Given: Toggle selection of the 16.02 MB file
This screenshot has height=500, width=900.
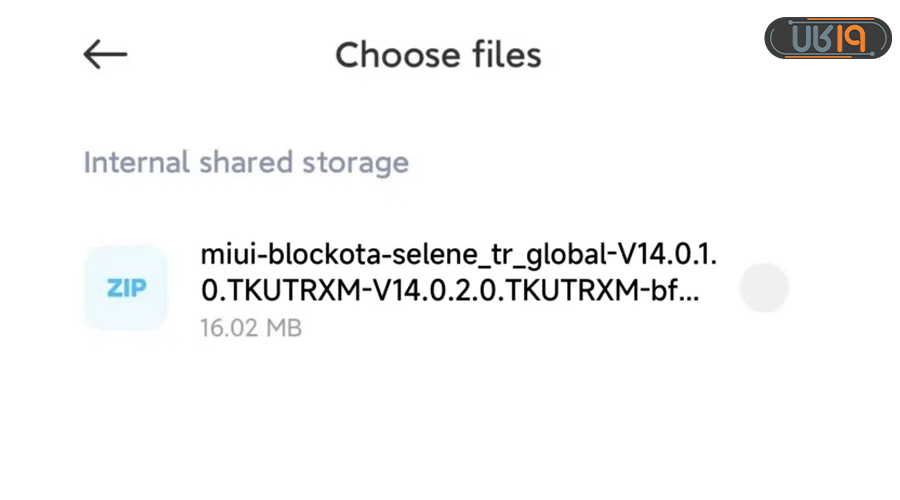Looking at the screenshot, I should tap(764, 288).
